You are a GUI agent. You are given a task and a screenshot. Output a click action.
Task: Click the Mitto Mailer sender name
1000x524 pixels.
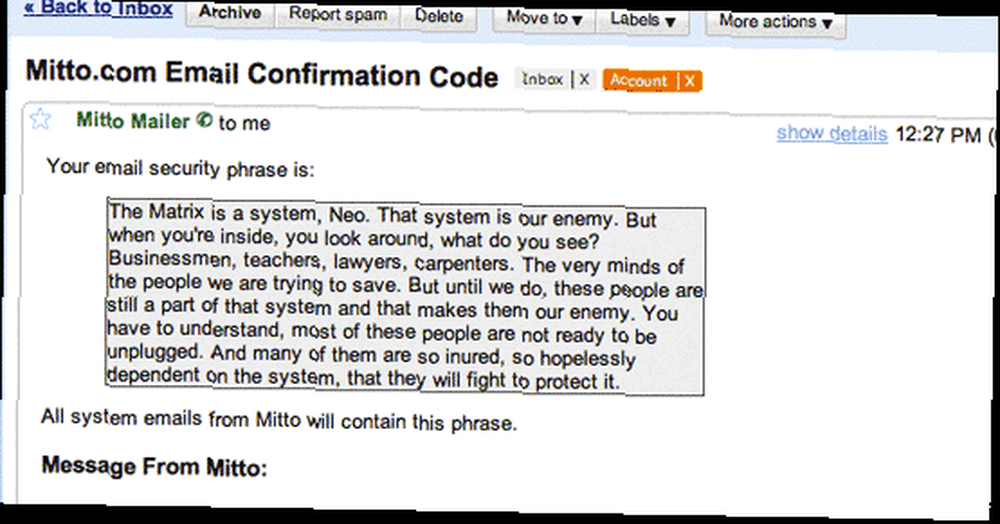coord(133,120)
